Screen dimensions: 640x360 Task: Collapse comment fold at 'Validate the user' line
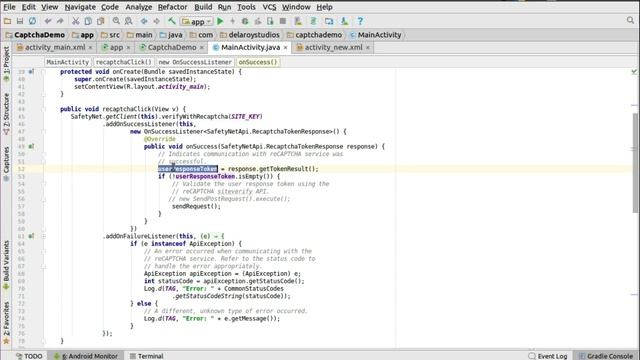coord(44,184)
